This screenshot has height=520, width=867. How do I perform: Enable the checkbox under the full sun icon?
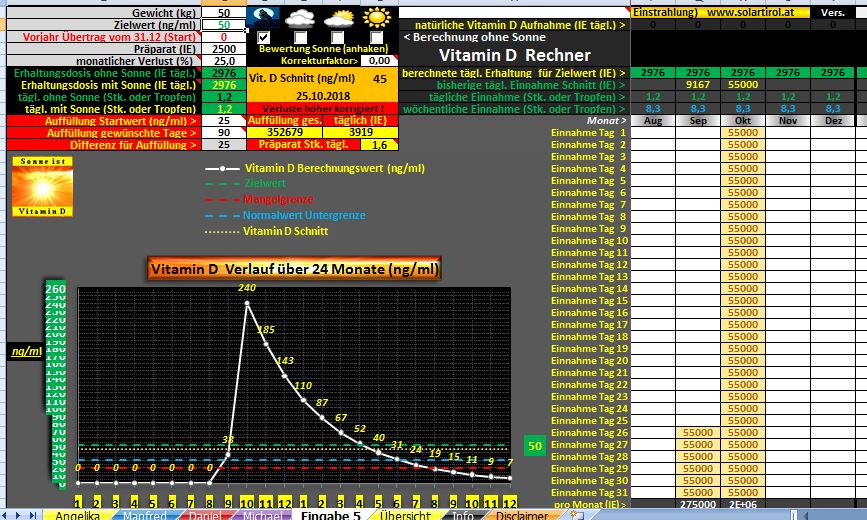point(377,37)
